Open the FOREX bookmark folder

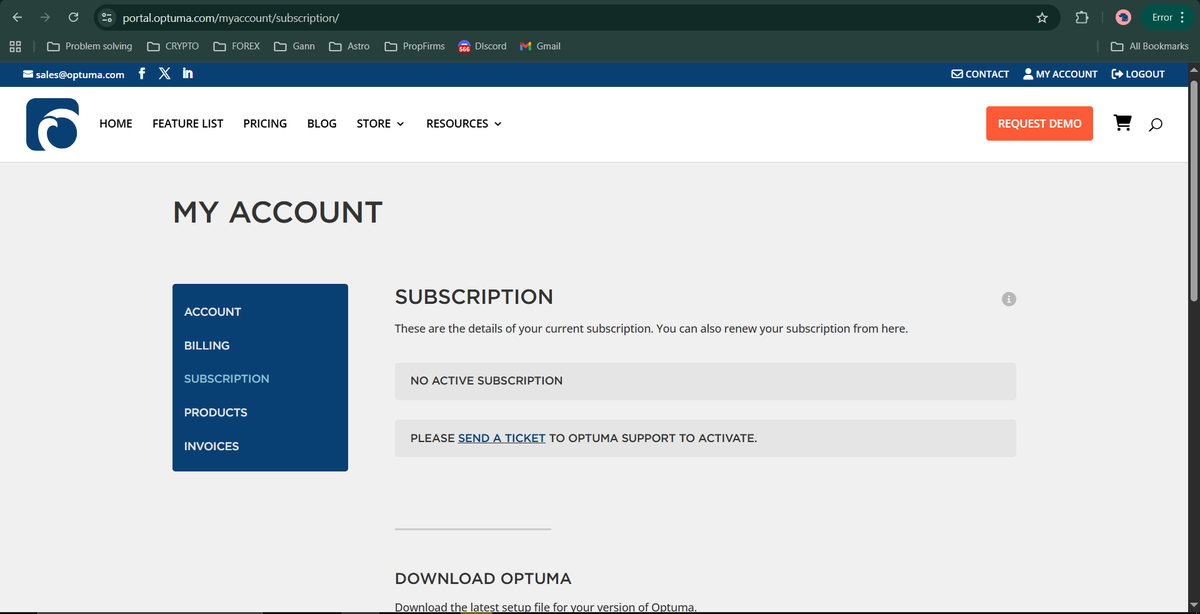(237, 46)
